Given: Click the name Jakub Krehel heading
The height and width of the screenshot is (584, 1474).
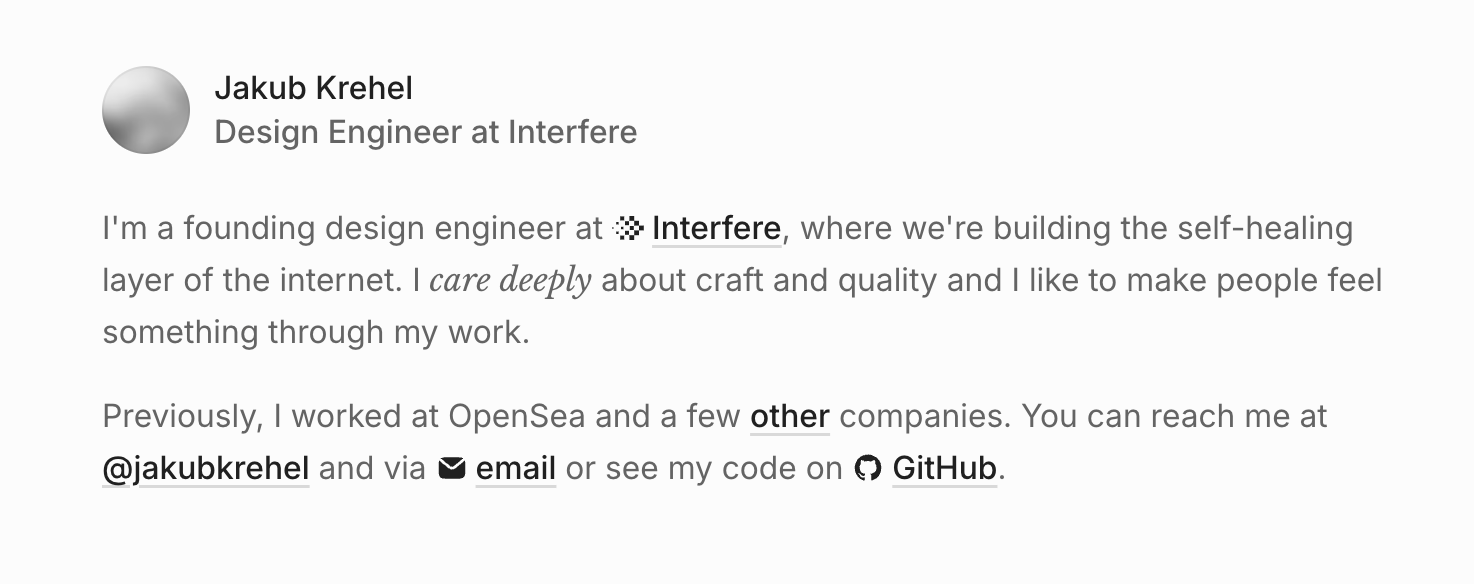Looking at the screenshot, I should point(314,88).
